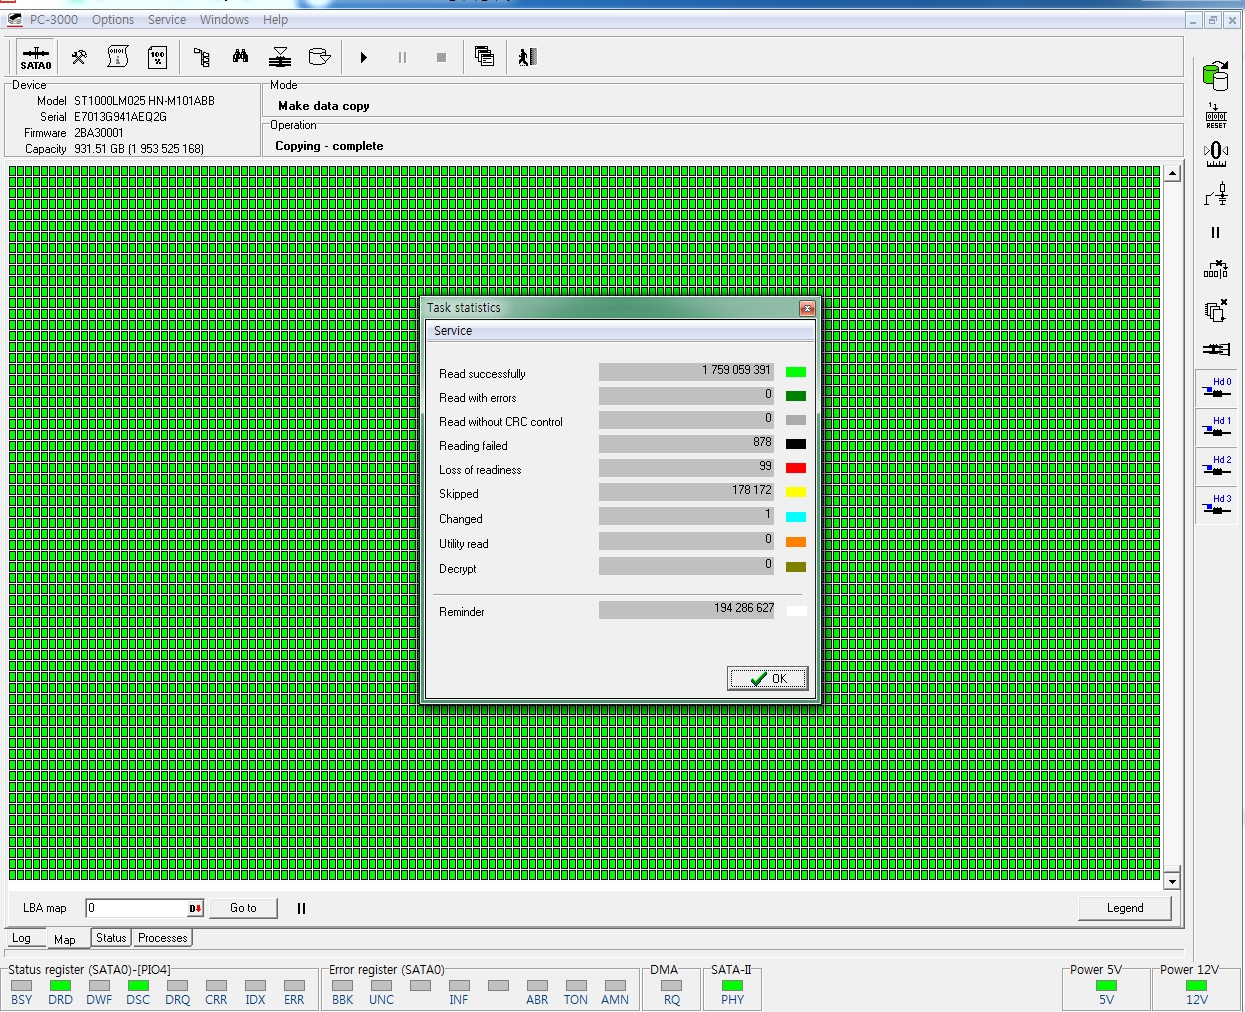This screenshot has height=1012, width=1245.
Task: Click the binoculars search icon
Action: point(240,58)
